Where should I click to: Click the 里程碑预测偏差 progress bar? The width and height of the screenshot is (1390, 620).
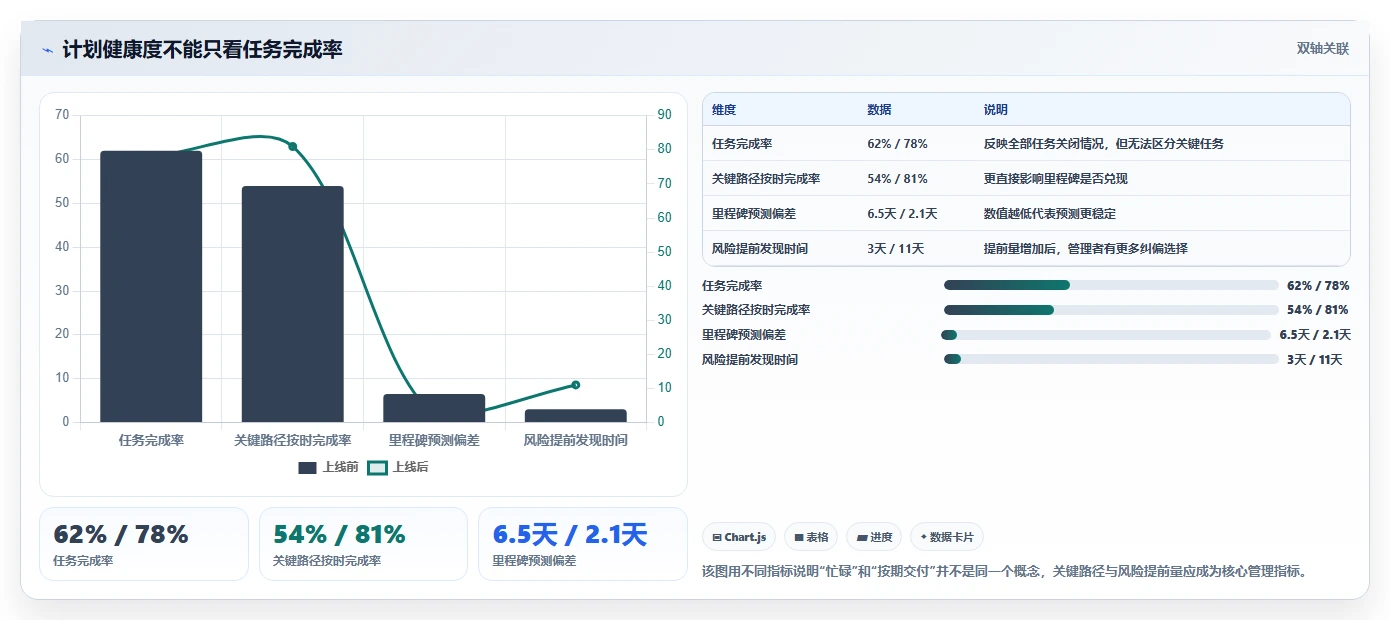(1106, 335)
